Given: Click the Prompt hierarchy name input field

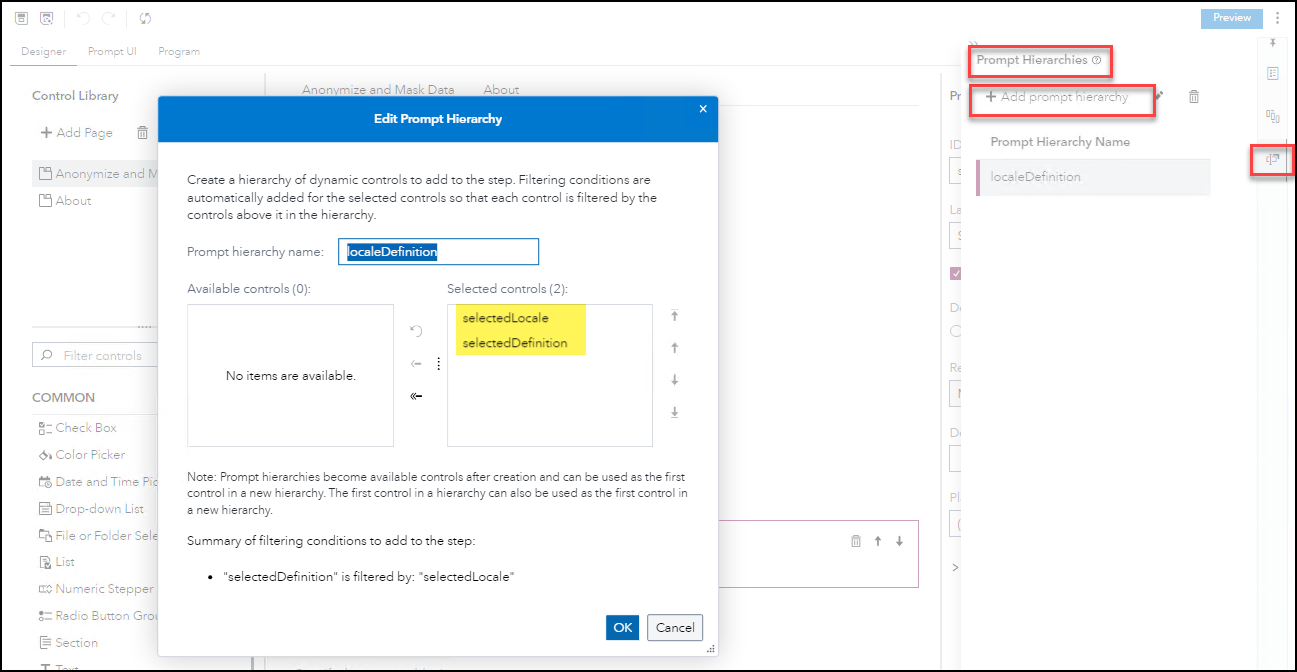Looking at the screenshot, I should [438, 251].
